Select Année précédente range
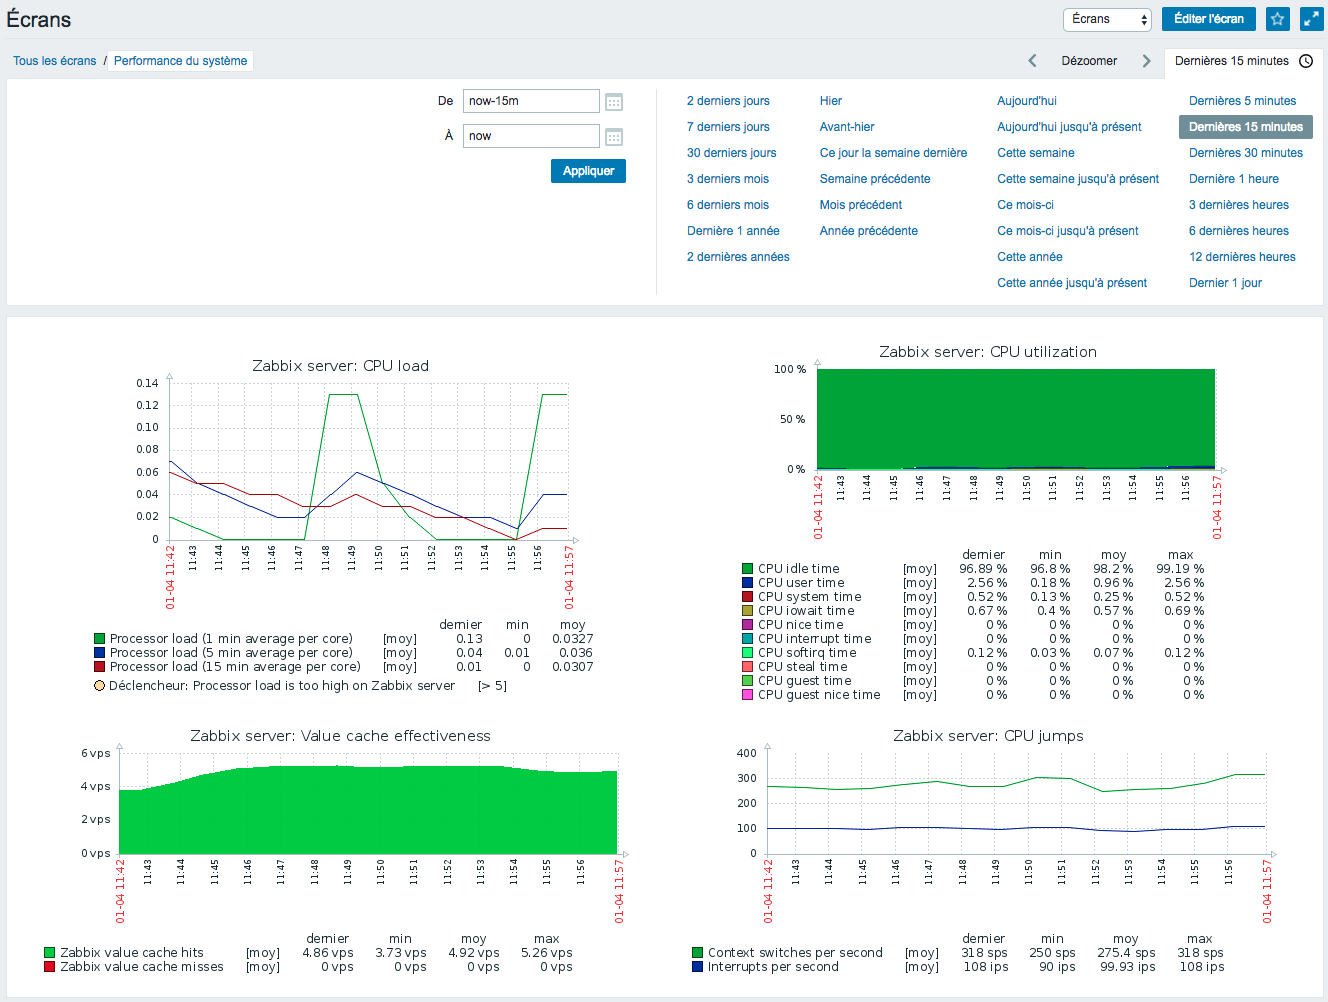Image resolution: width=1328 pixels, height=1002 pixels. click(x=869, y=231)
